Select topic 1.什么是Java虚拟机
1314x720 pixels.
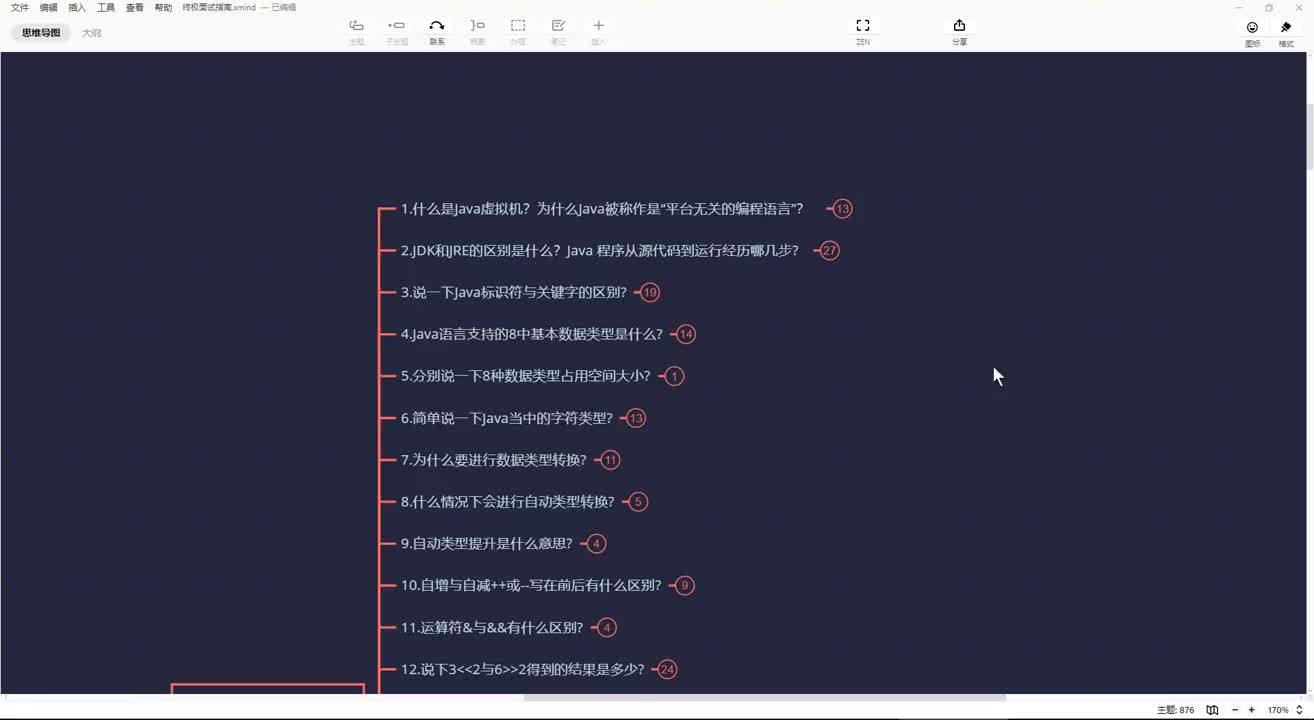coord(602,209)
